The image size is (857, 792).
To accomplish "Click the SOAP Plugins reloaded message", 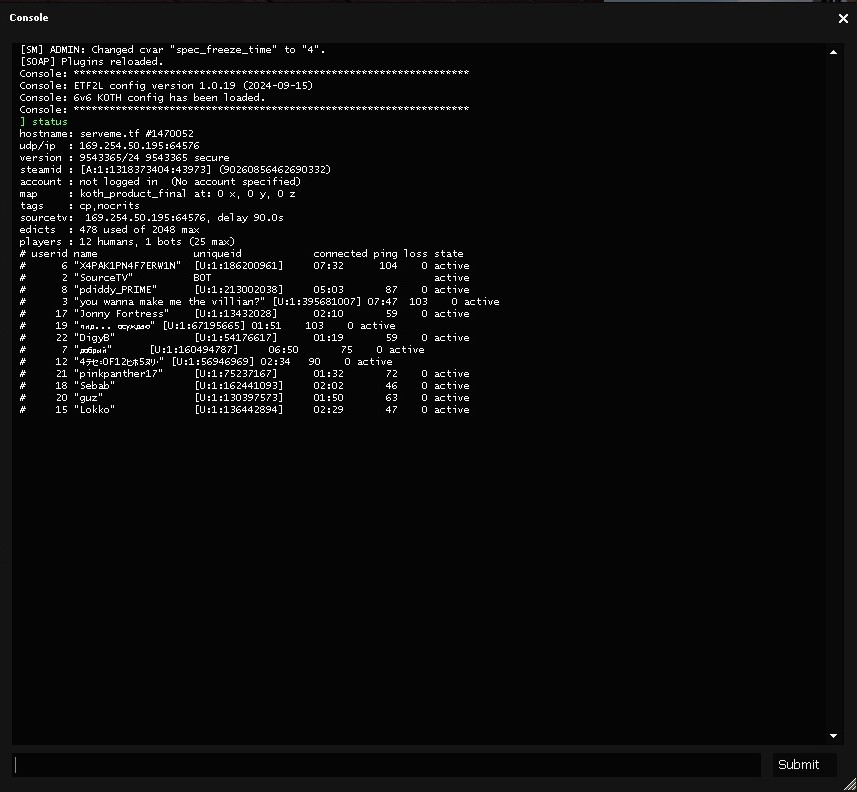I will coord(91,62).
